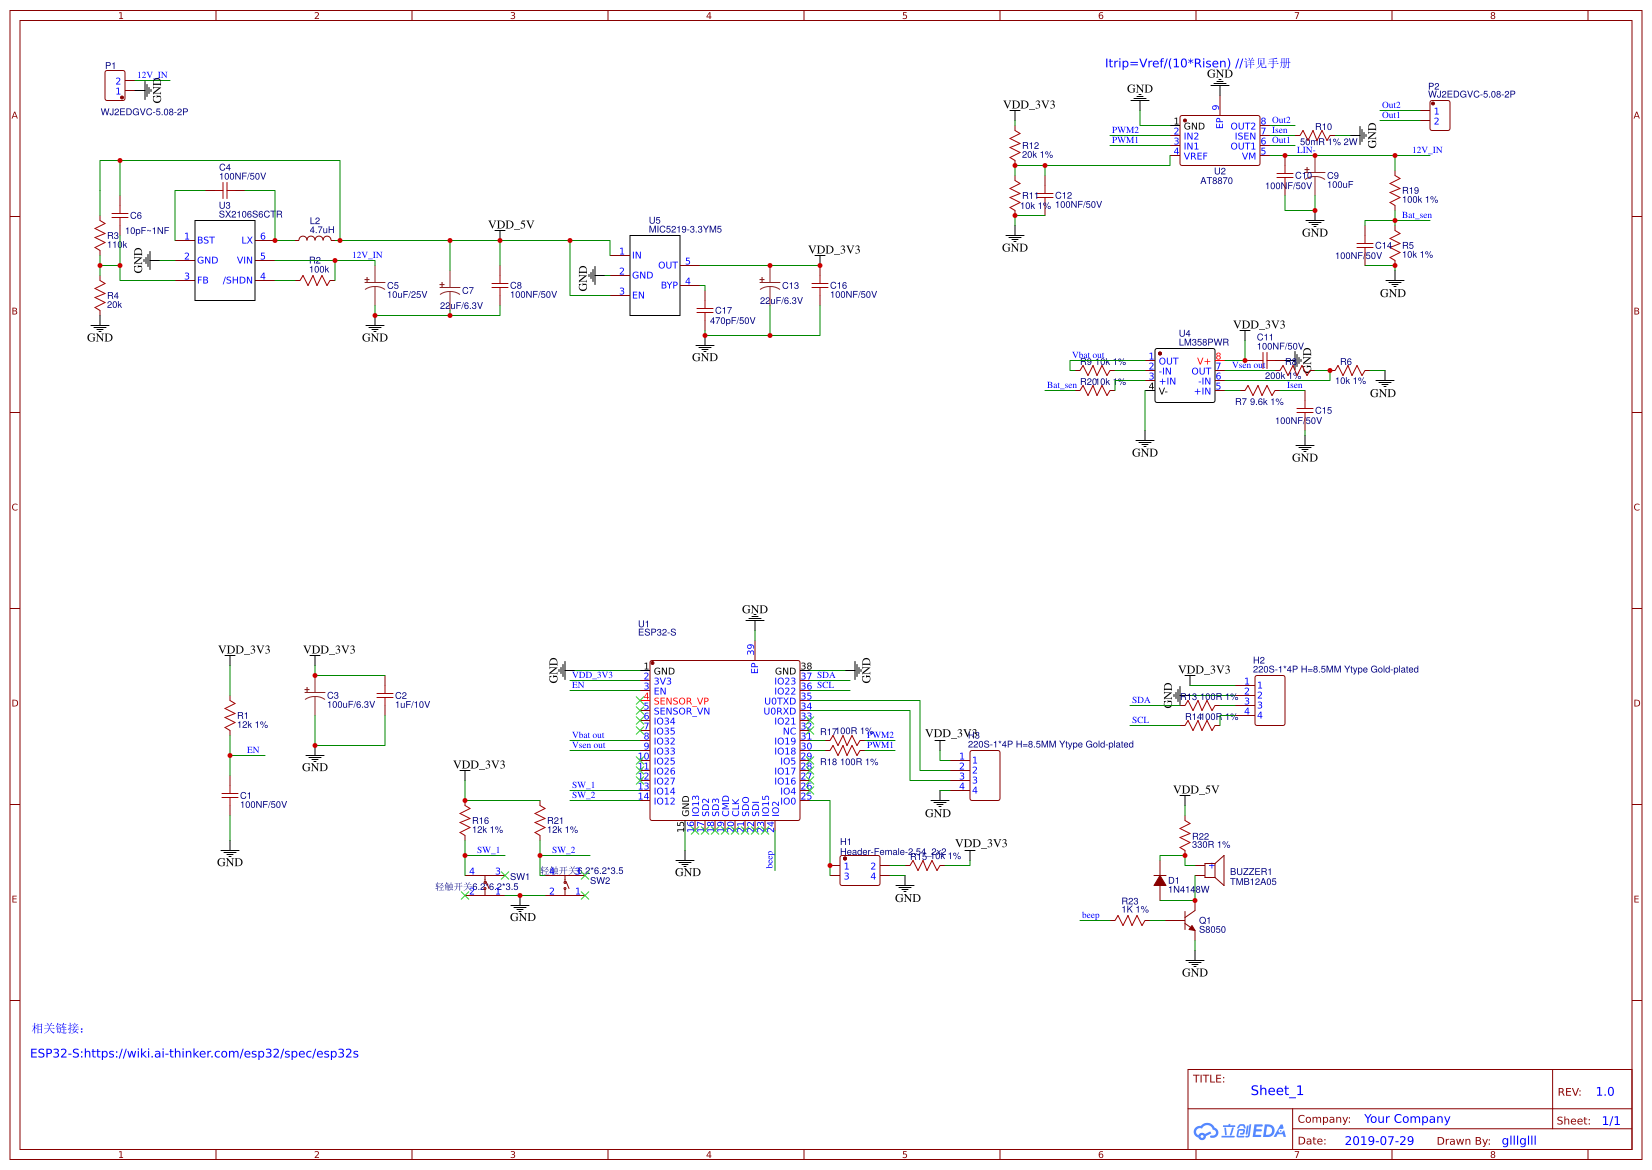
Task: Click the R19 100k resistor symbol
Action: (x=1395, y=190)
